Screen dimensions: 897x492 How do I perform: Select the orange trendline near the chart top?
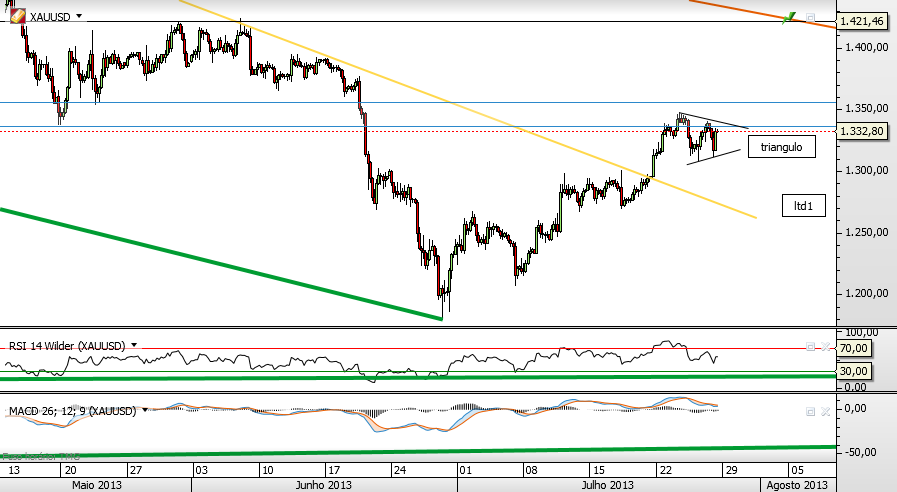(761, 14)
